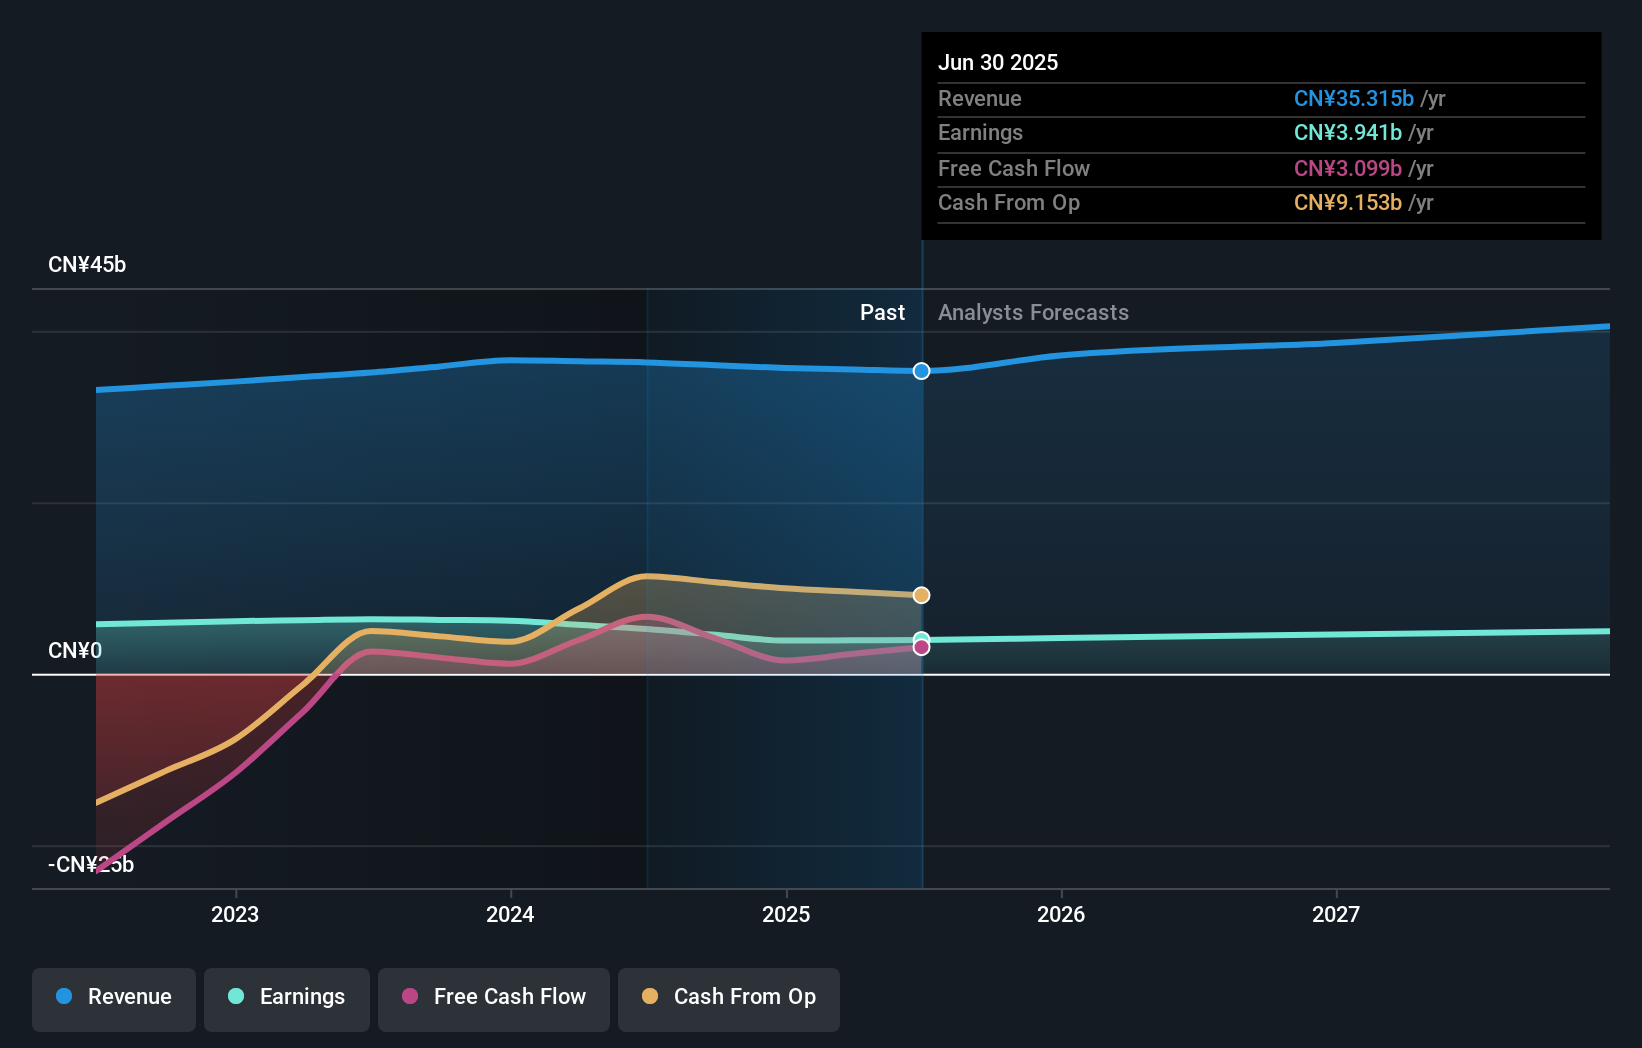Click the Analysts Forecasts section label
This screenshot has width=1642, height=1048.
tap(1033, 312)
